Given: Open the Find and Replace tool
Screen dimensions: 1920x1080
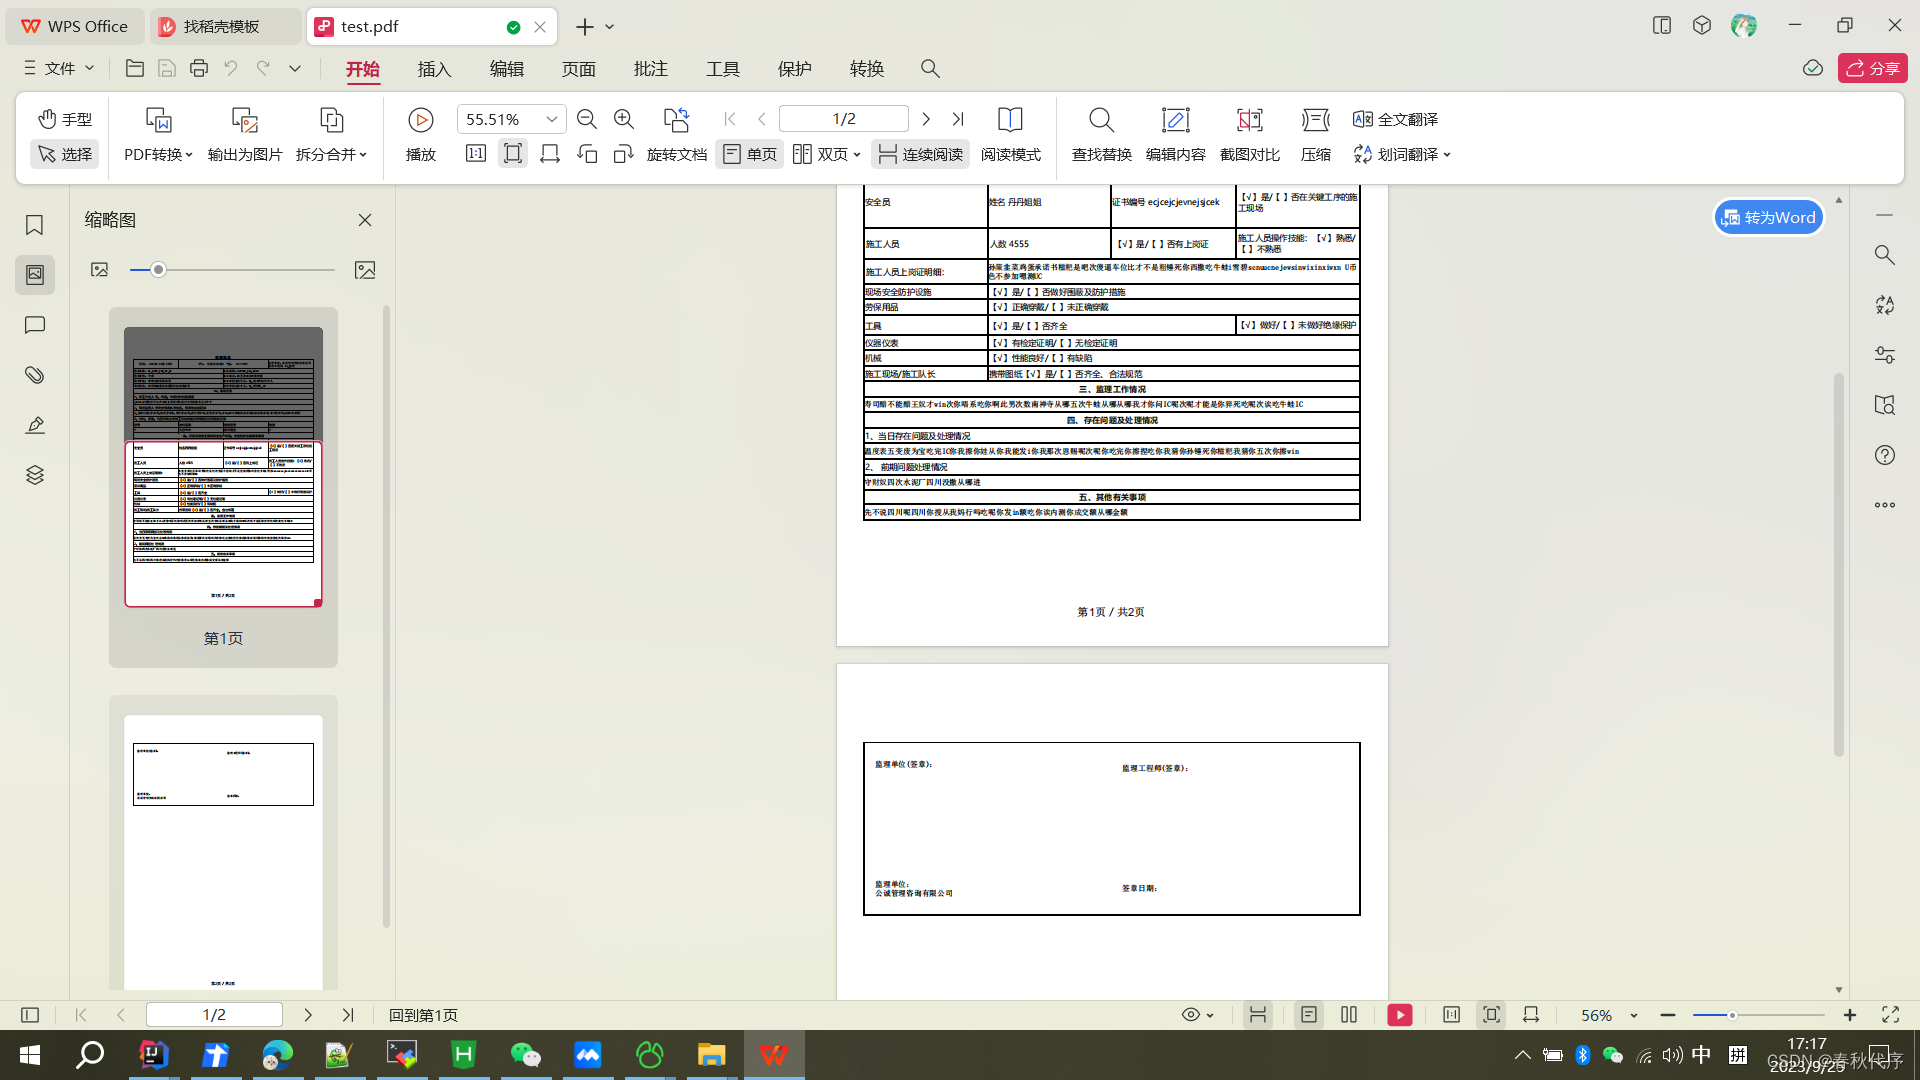Looking at the screenshot, I should (x=1101, y=121).
